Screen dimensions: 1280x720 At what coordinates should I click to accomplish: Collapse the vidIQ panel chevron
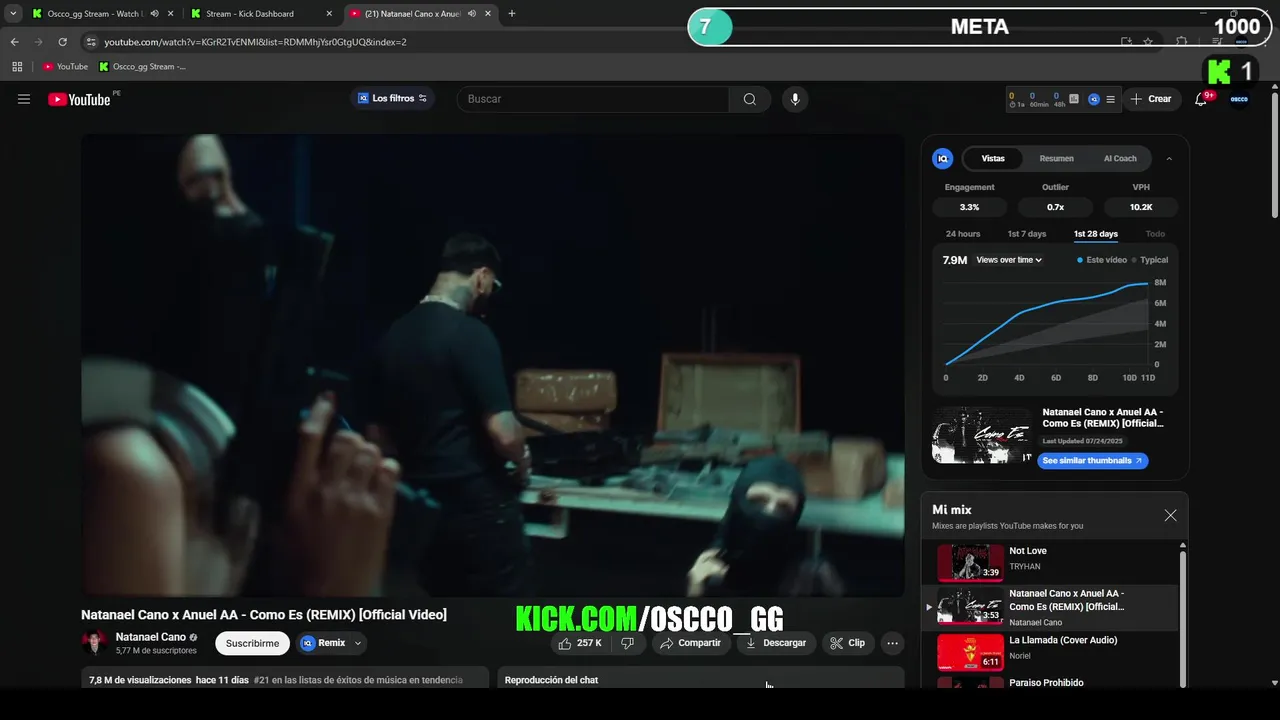pos(1169,158)
